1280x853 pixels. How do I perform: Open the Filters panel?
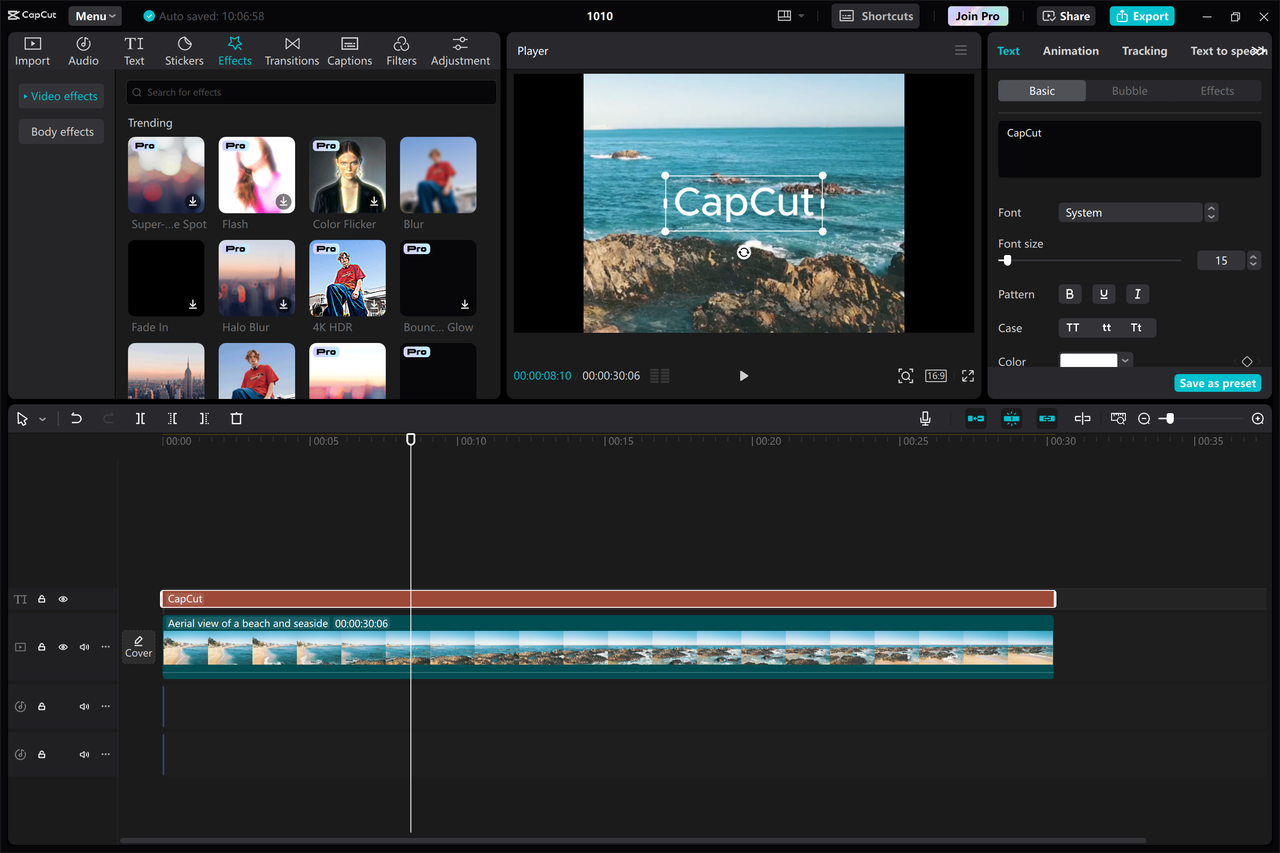(401, 49)
